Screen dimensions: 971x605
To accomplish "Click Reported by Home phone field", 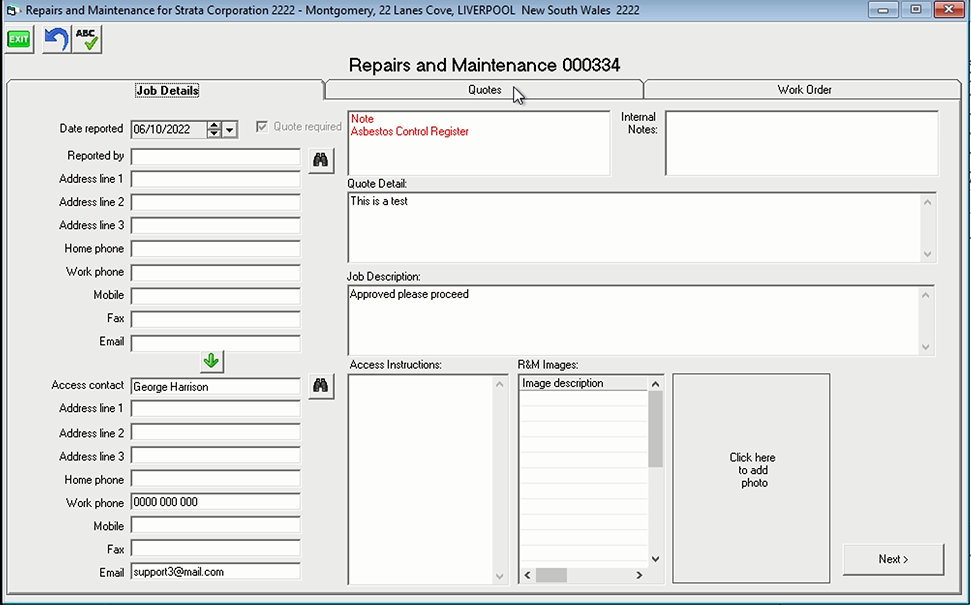I will (x=216, y=249).
